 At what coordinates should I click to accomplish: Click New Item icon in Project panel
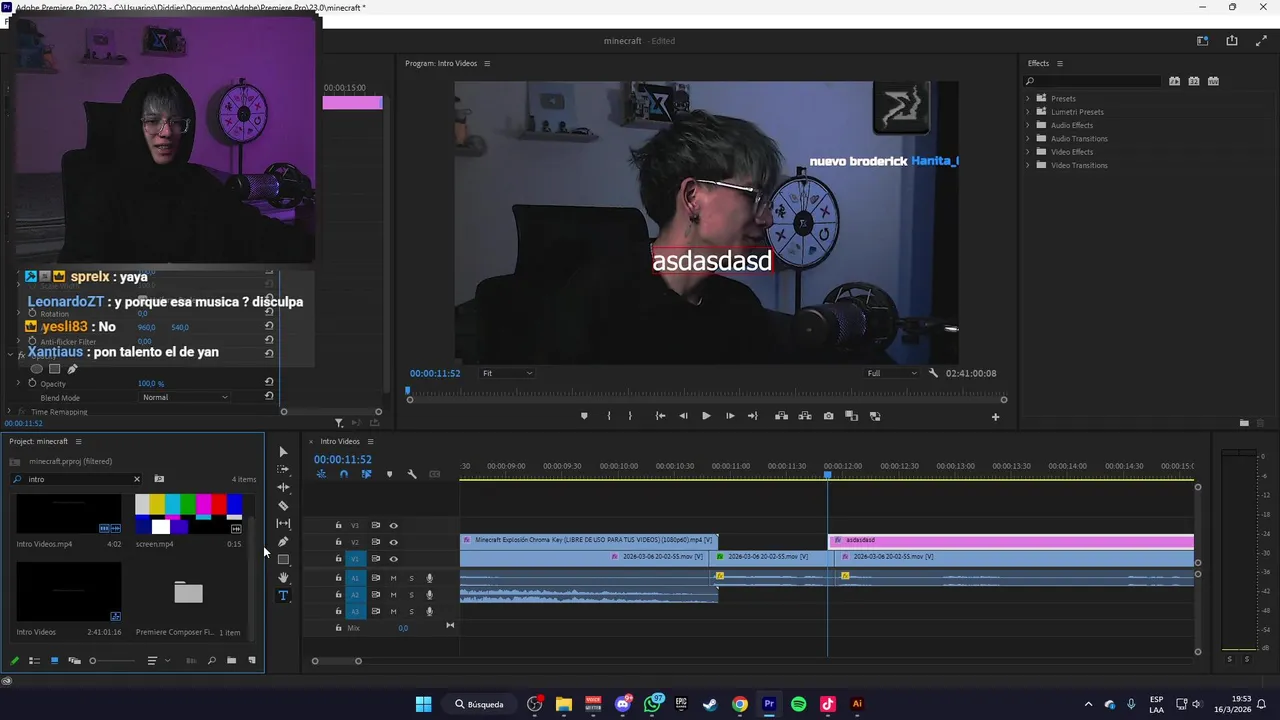coord(252,660)
